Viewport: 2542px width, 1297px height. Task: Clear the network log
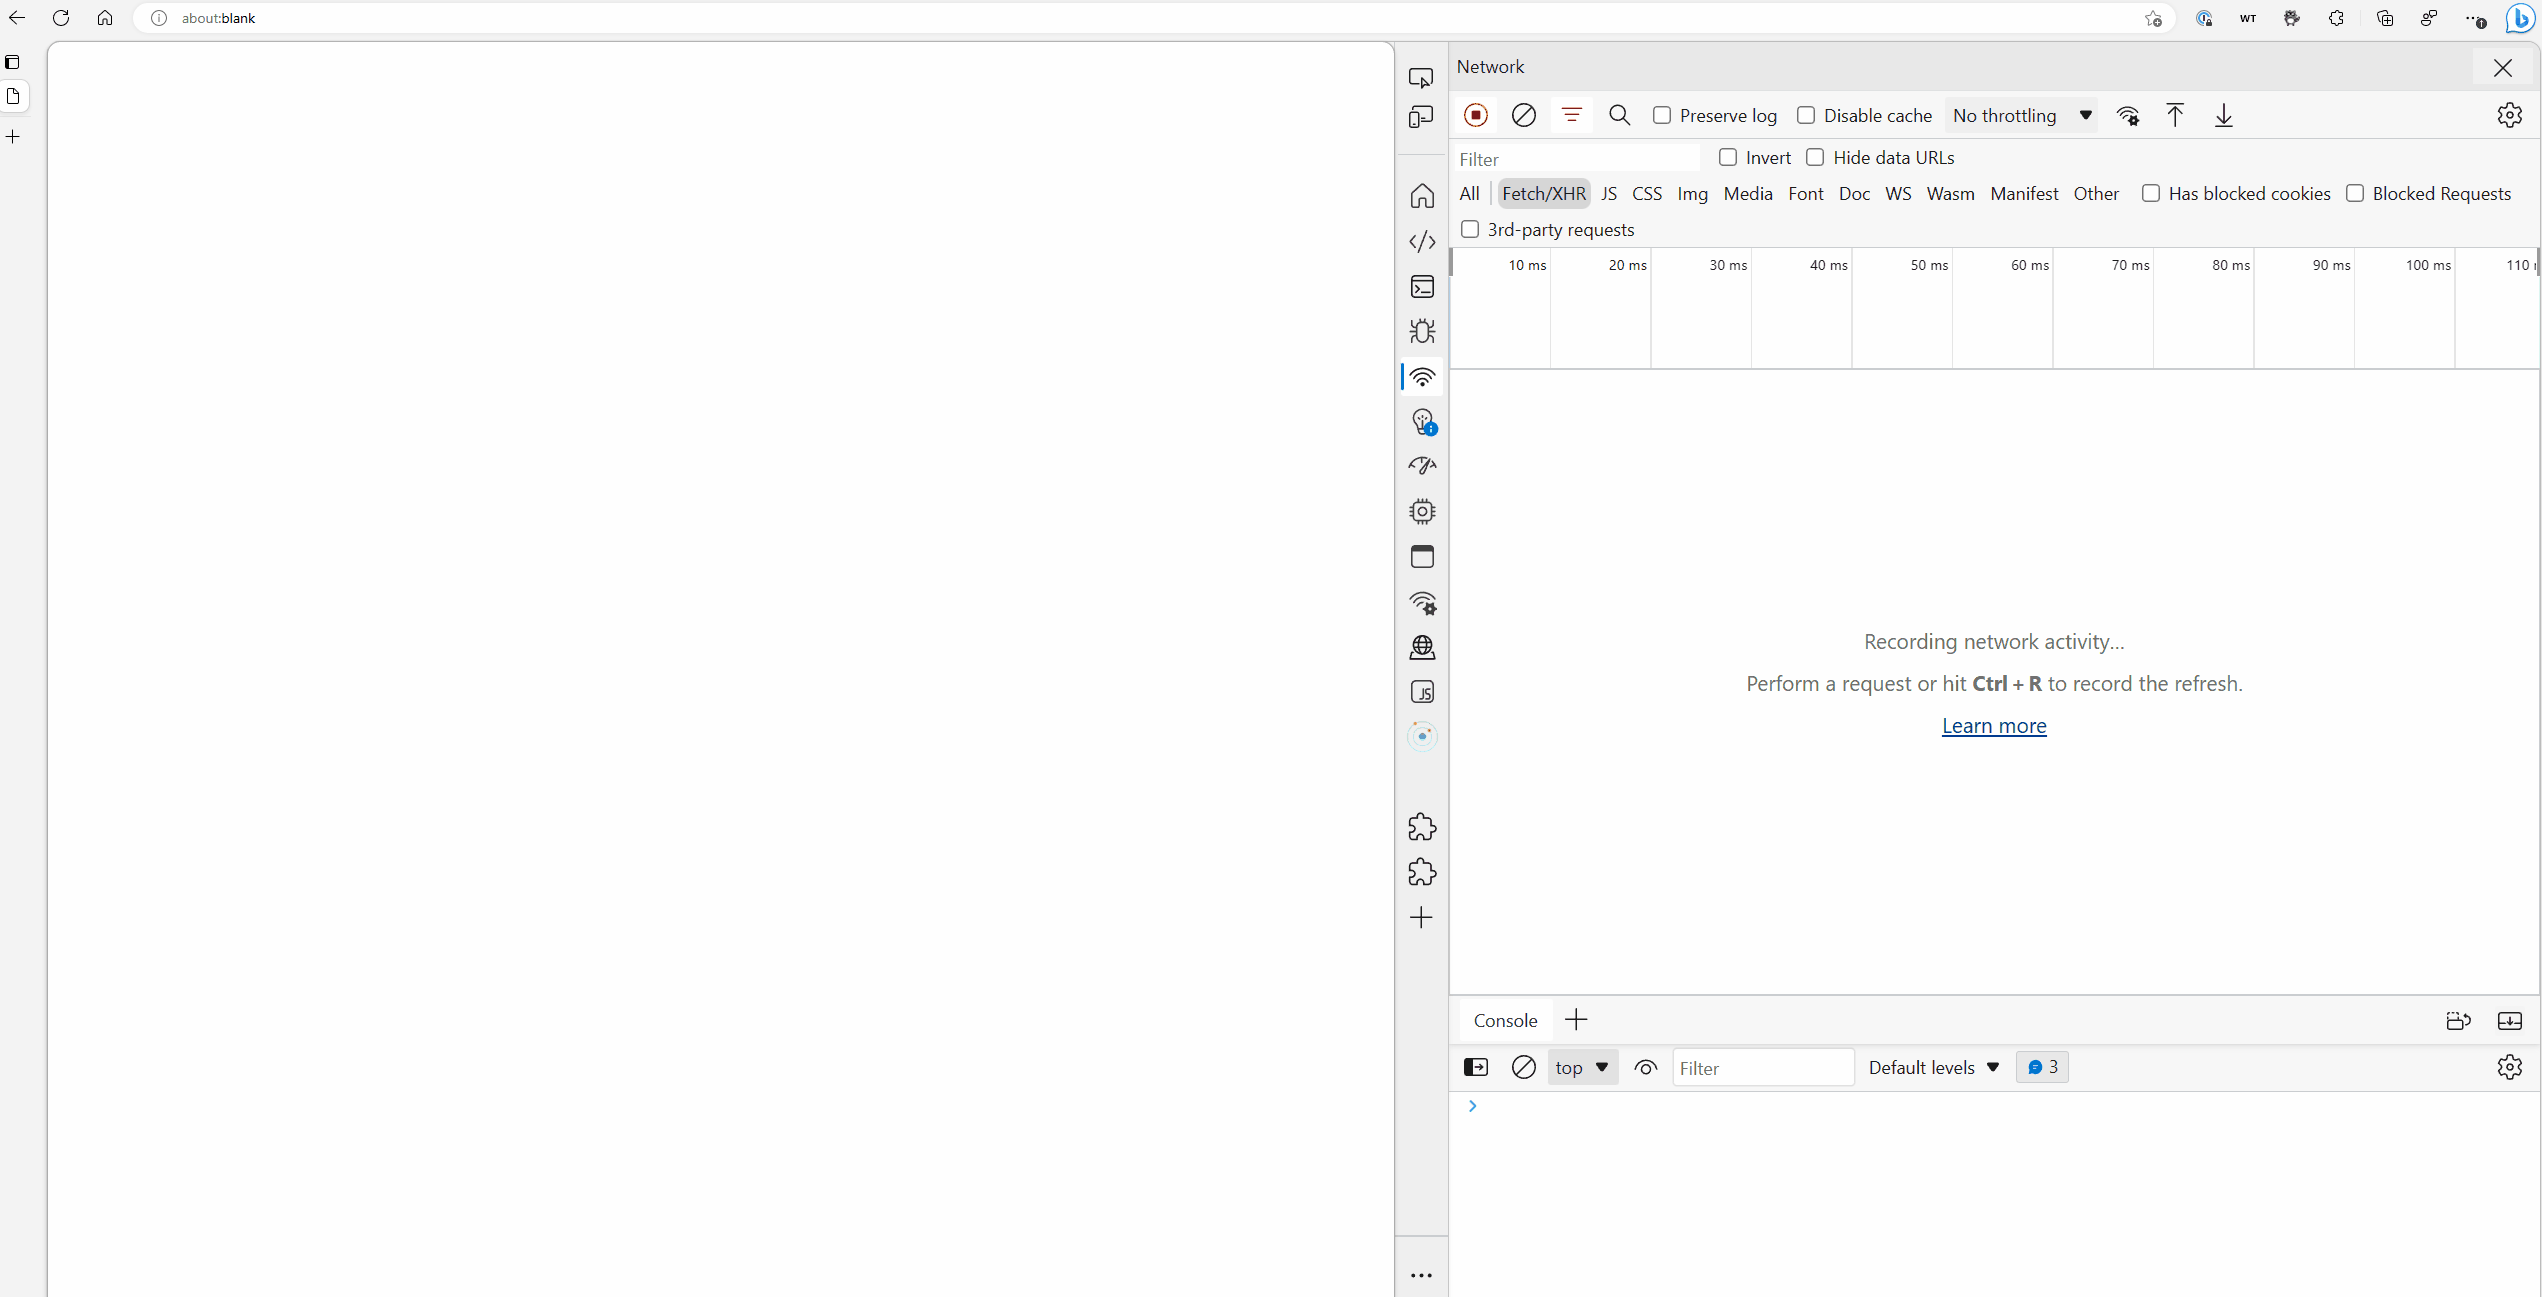1523,115
